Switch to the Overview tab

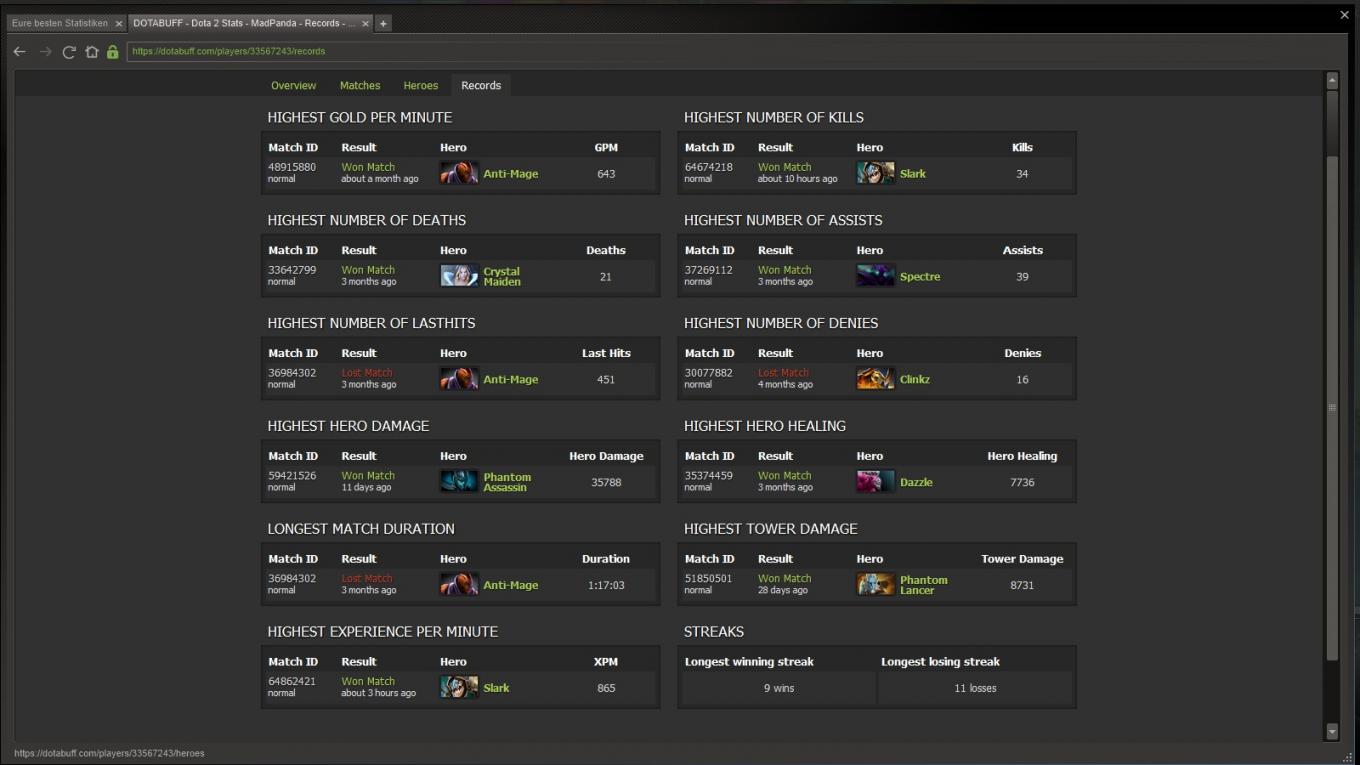click(x=293, y=86)
